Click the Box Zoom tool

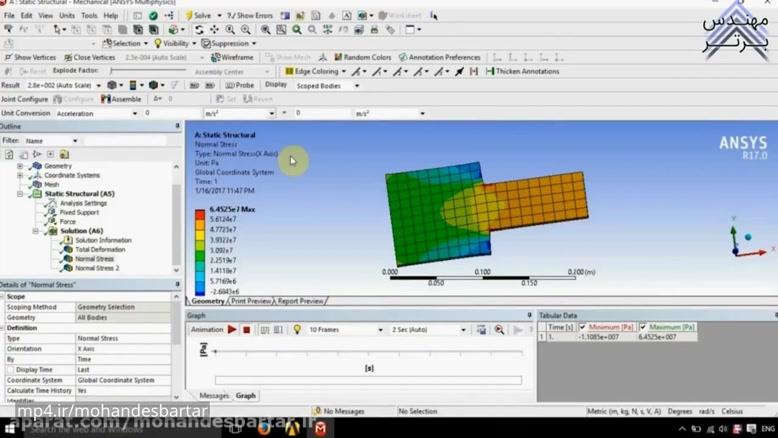pyautogui.click(x=246, y=30)
